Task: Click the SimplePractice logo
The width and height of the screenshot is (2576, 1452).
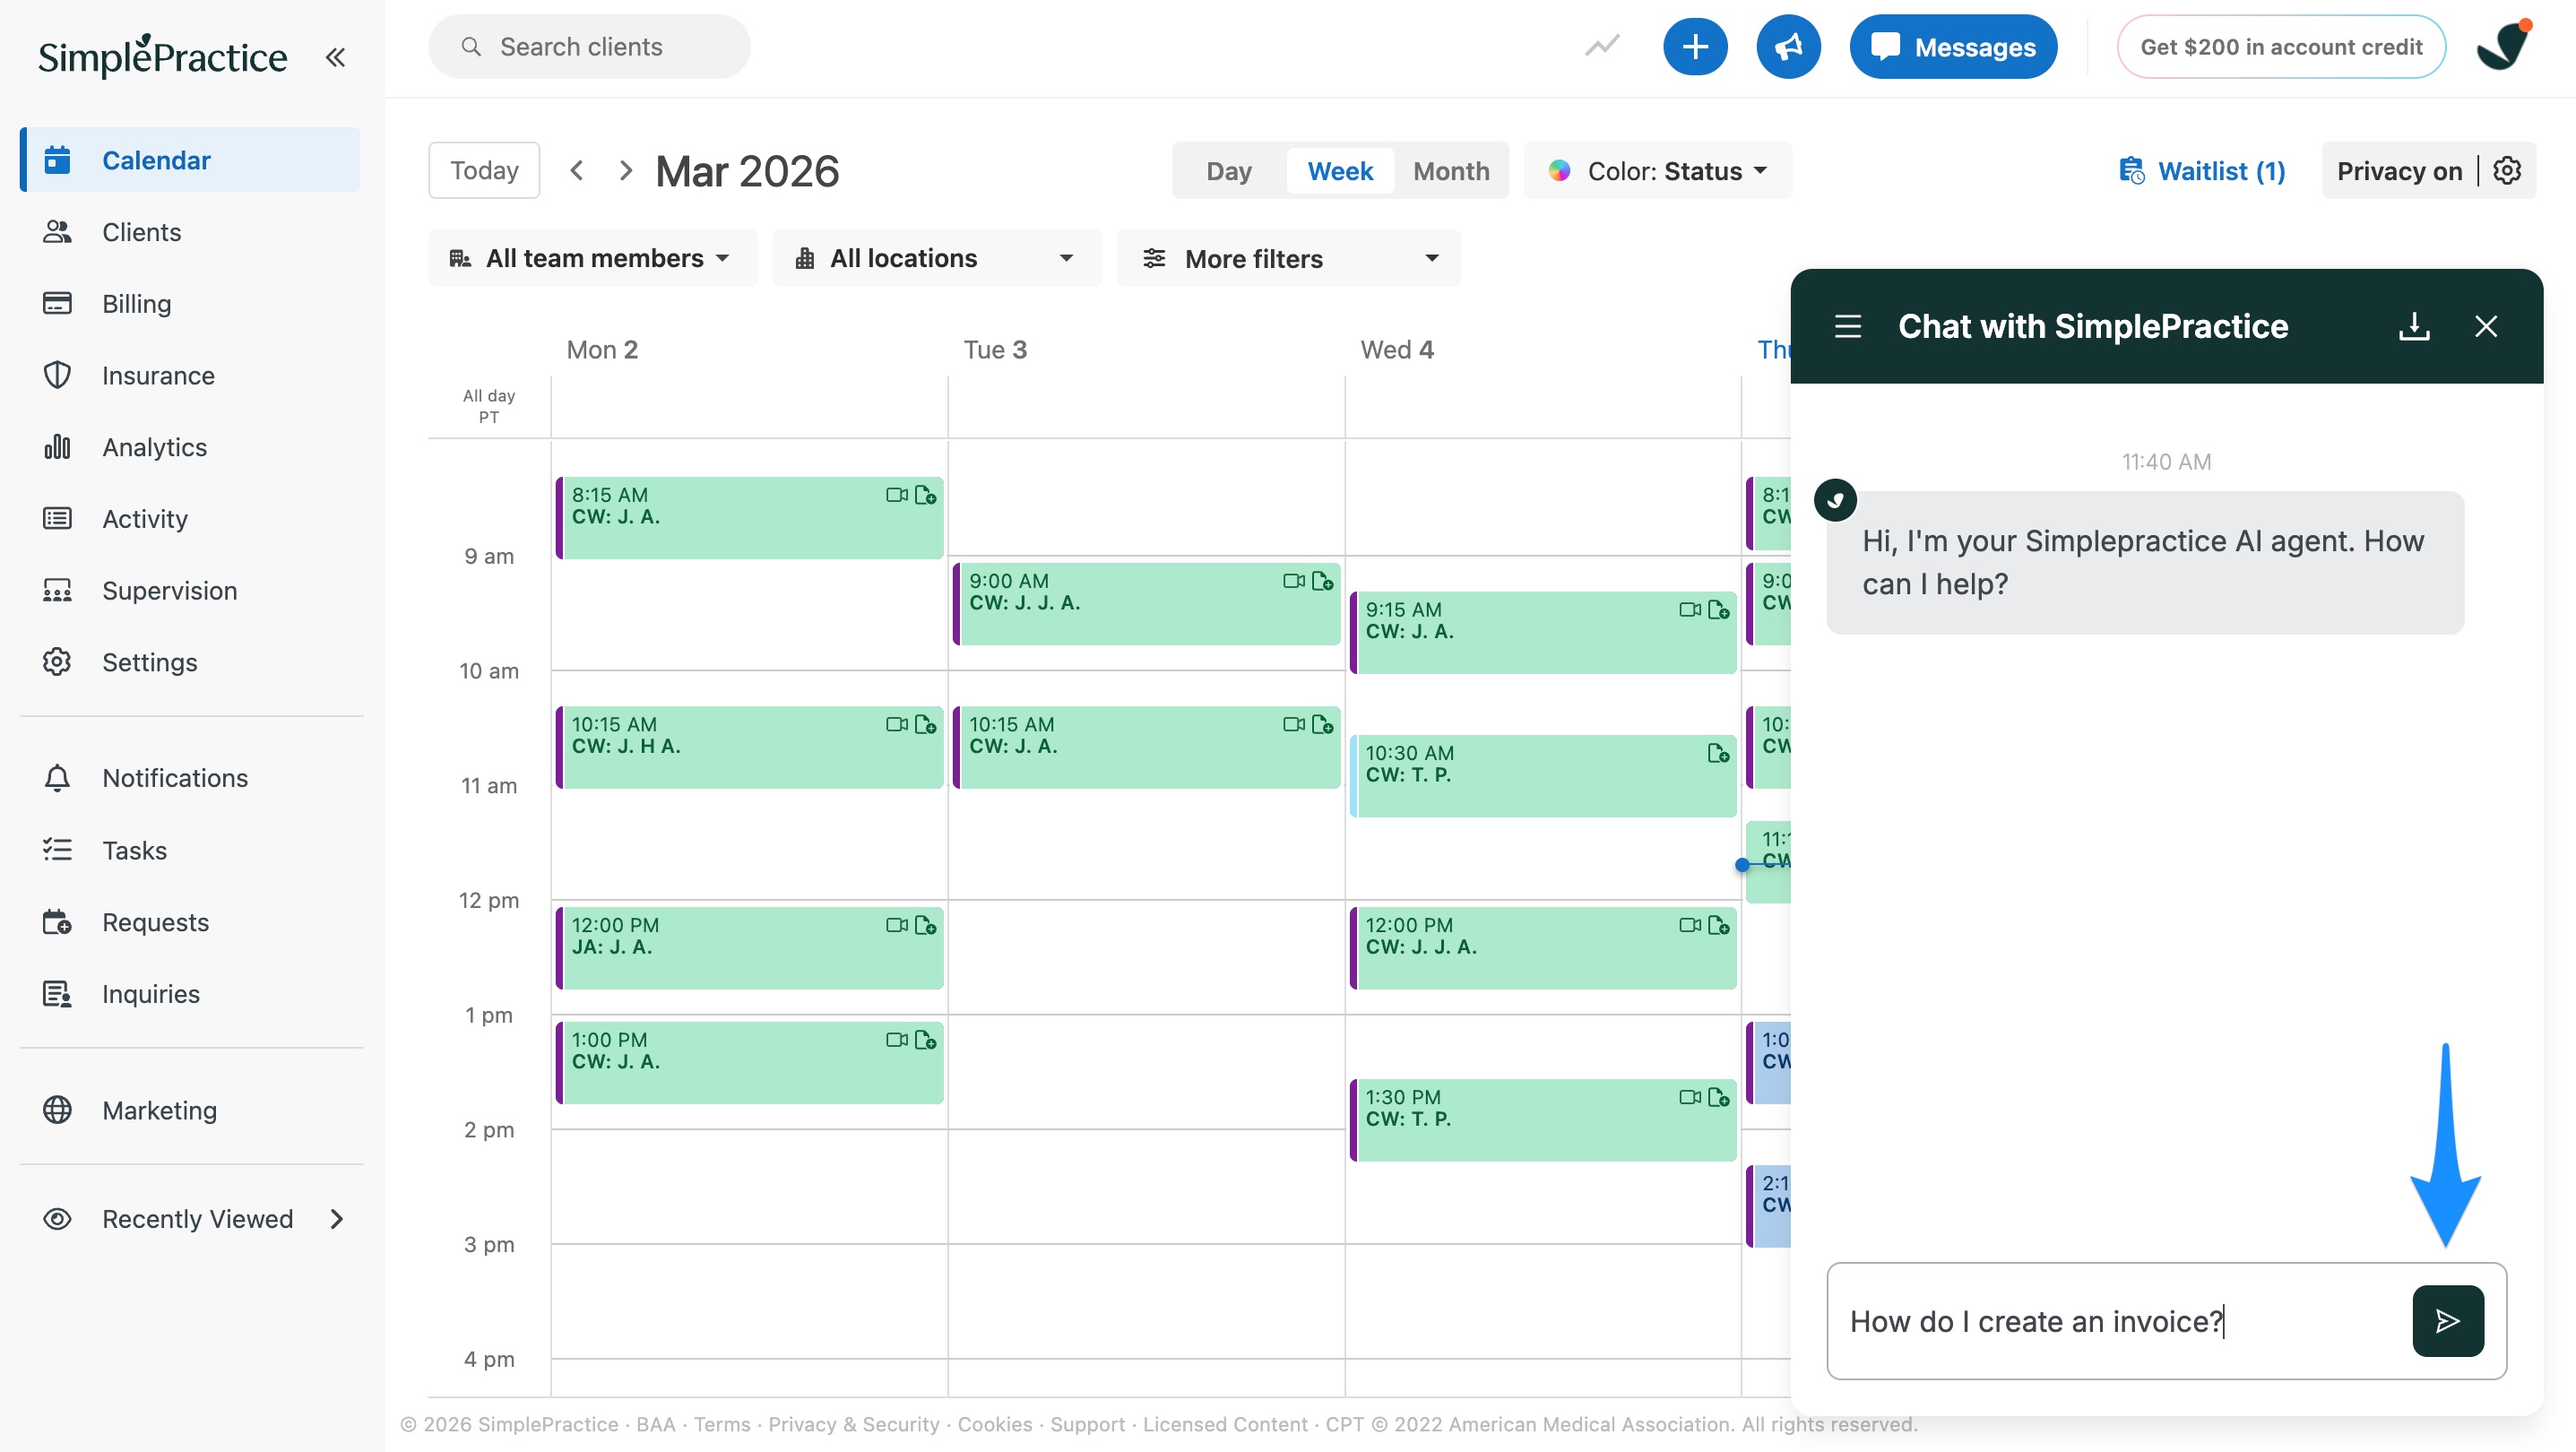Action: [162, 56]
